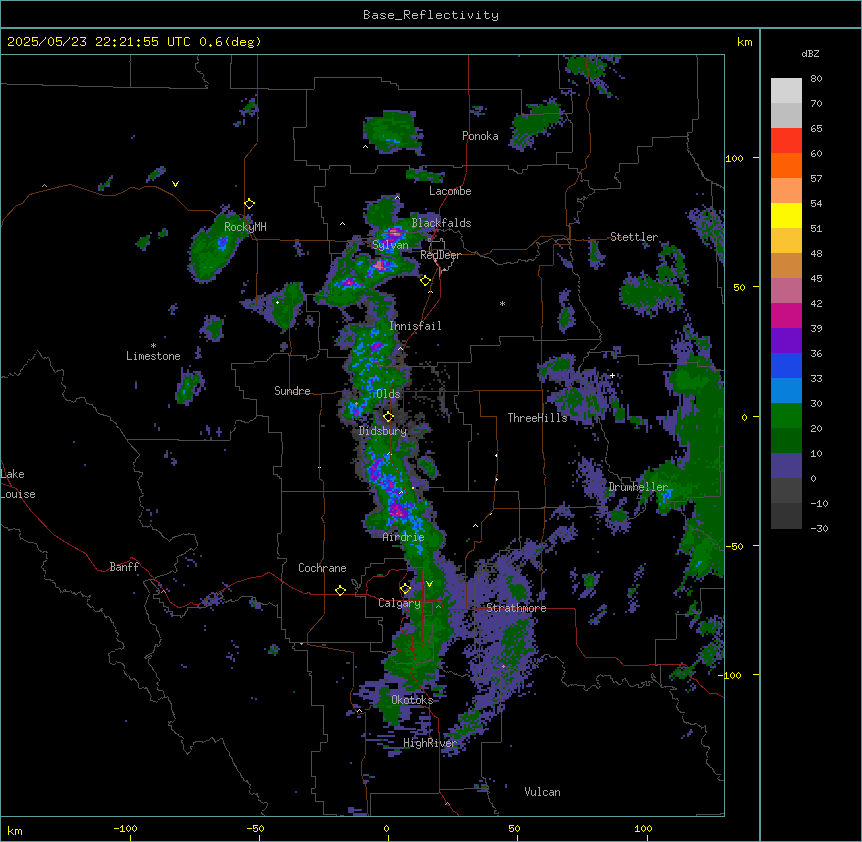This screenshot has width=862, height=842.
Task: Click the 80 value in the dBZ legend
Action: coord(816,79)
